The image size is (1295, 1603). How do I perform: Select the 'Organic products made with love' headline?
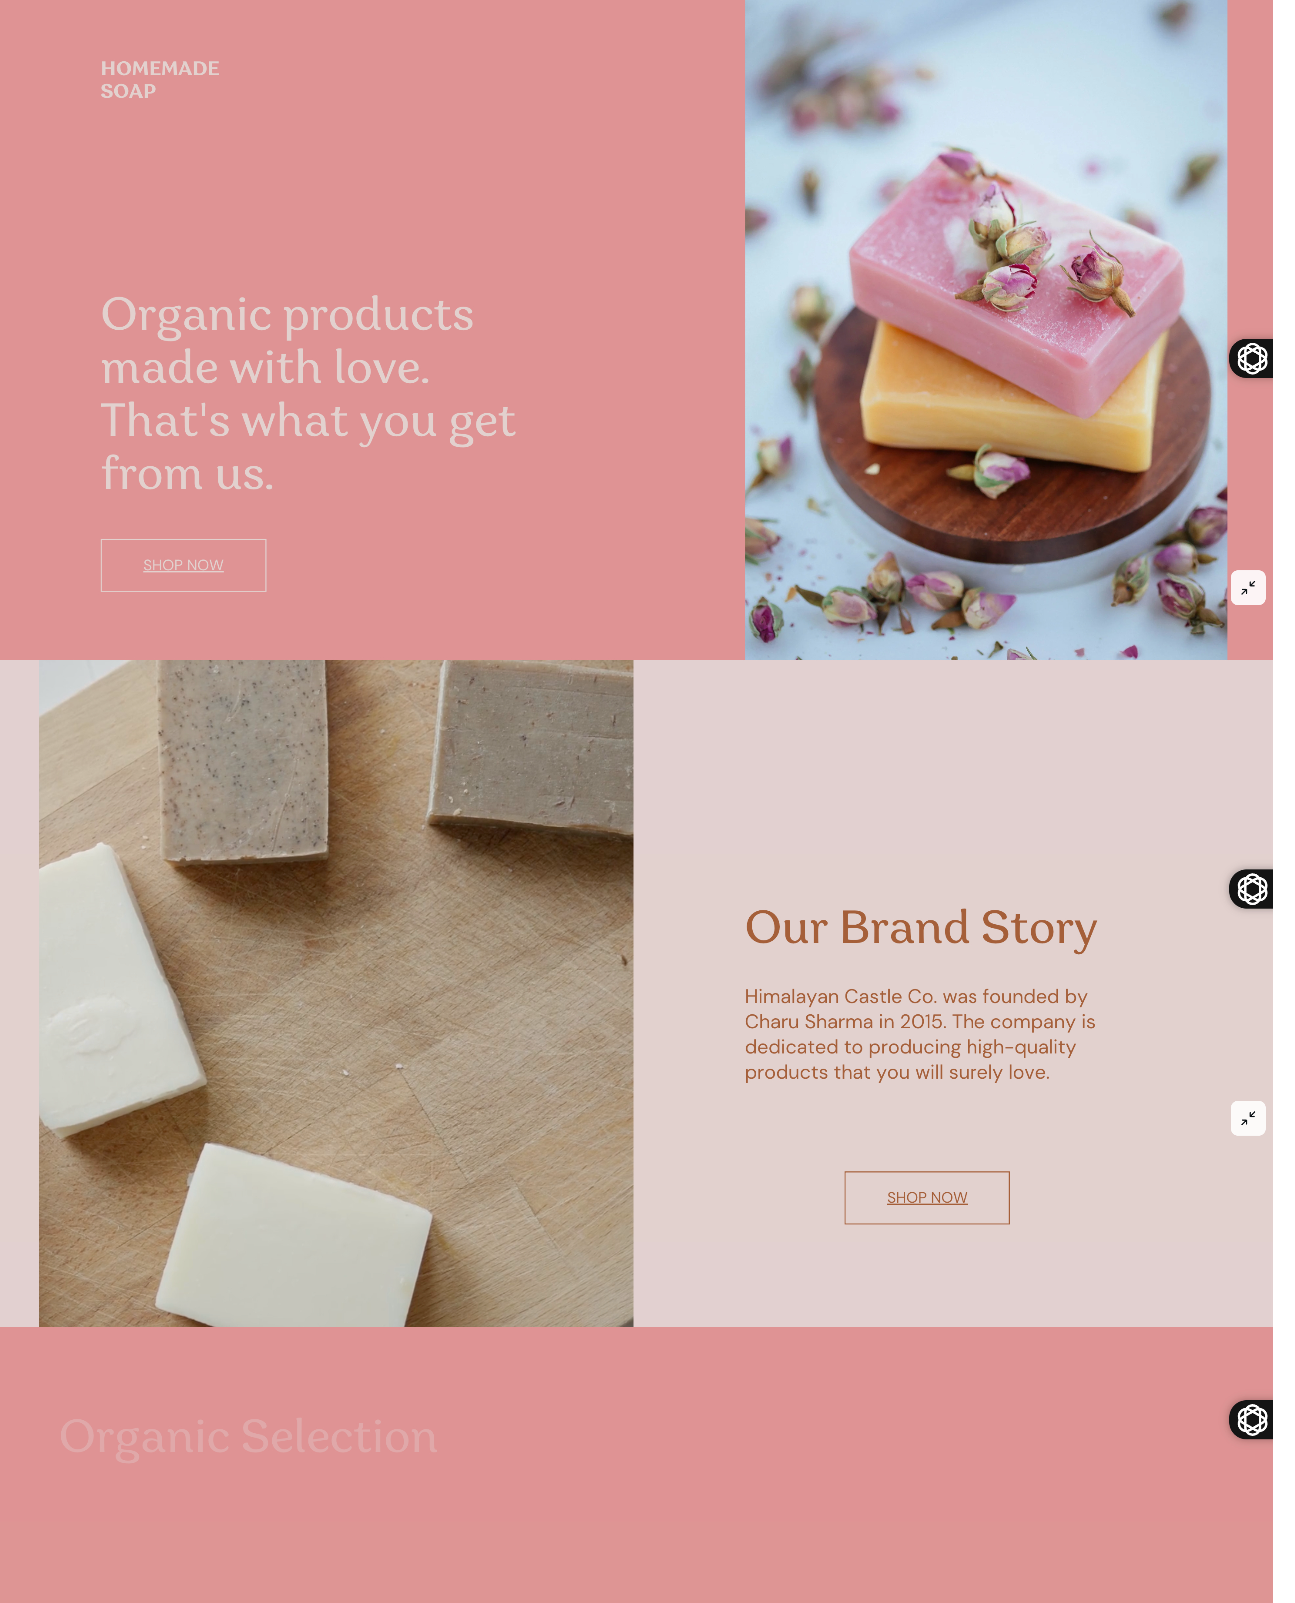pyautogui.click(x=308, y=393)
